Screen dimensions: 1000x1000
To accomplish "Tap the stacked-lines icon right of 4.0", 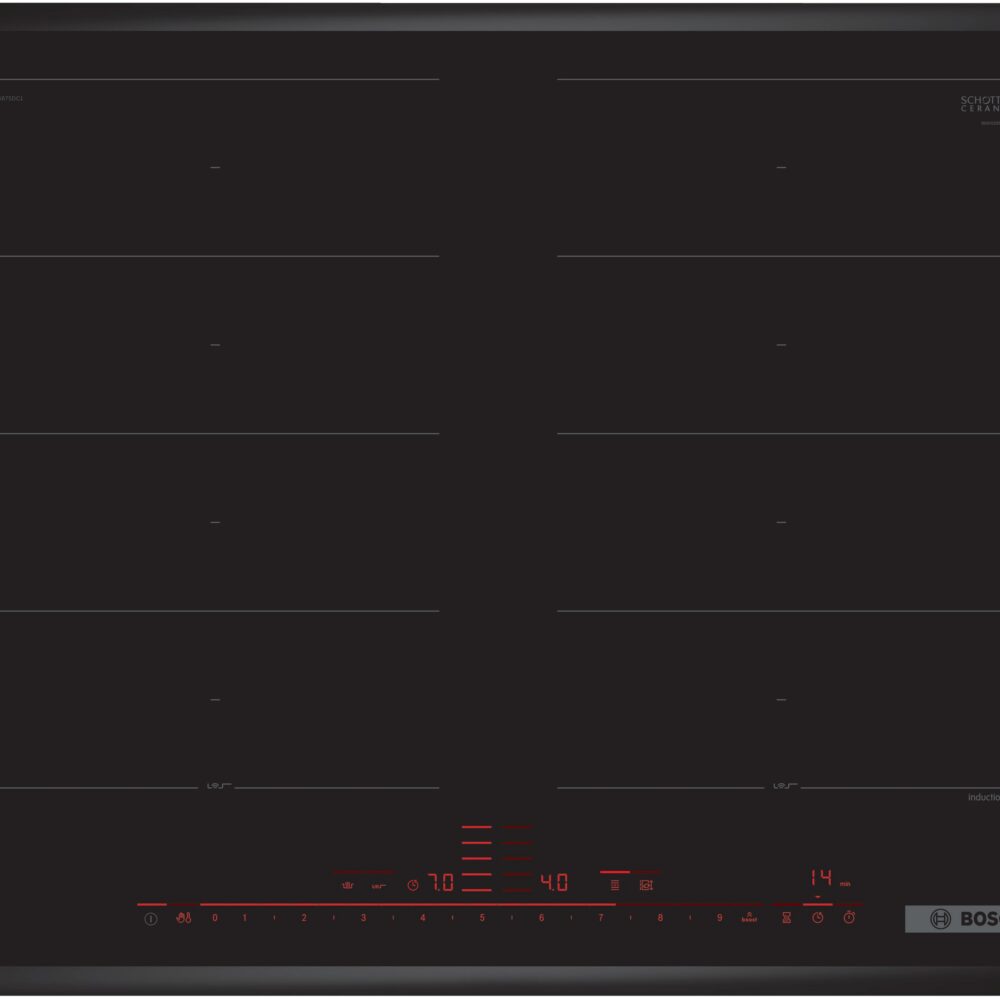I will click(615, 885).
